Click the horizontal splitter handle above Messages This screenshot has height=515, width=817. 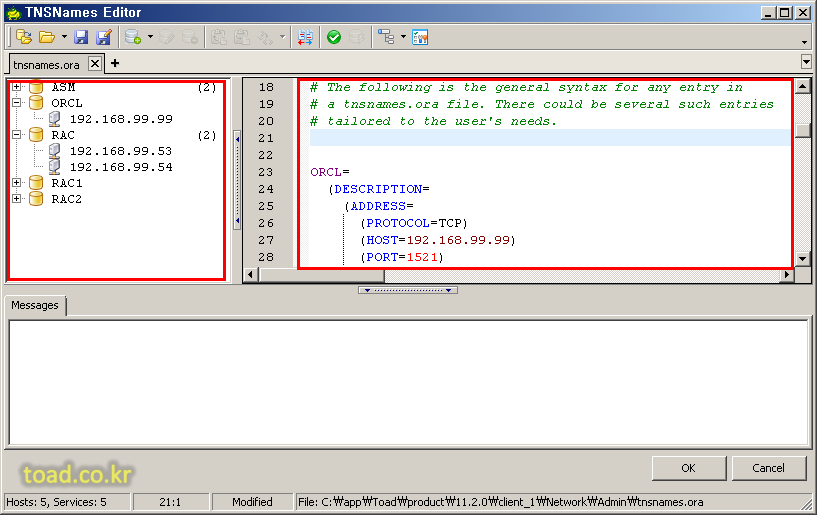point(408,290)
